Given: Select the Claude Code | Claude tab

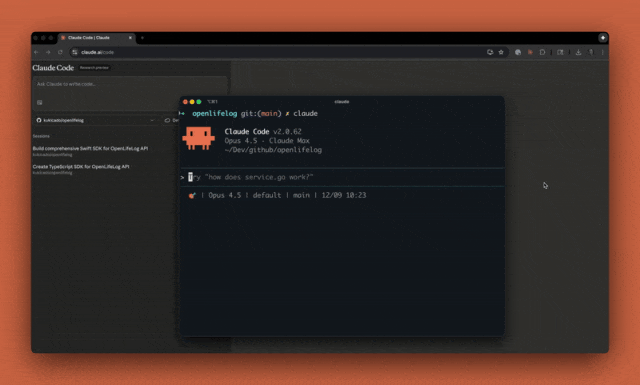Looking at the screenshot, I should tap(96, 38).
